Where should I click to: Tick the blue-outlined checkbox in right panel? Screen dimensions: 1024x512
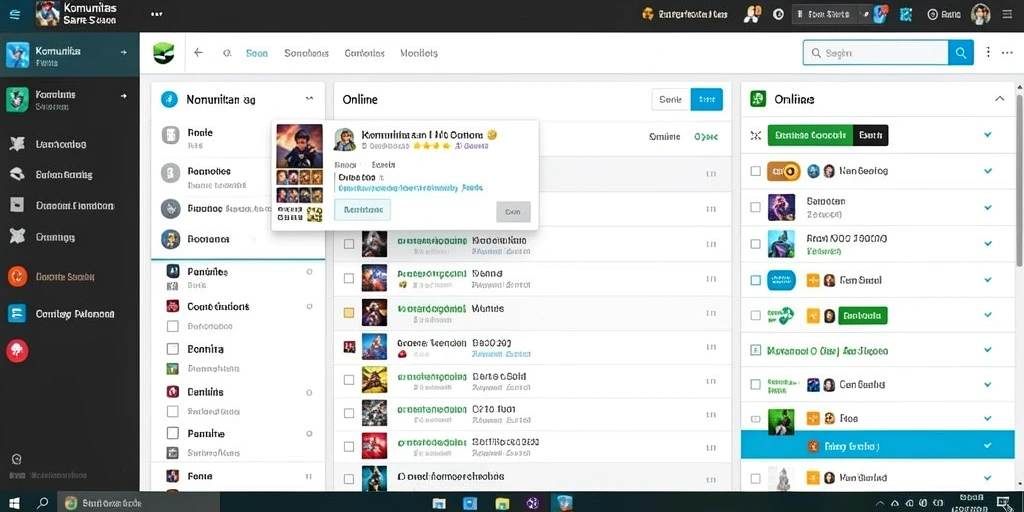click(756, 280)
